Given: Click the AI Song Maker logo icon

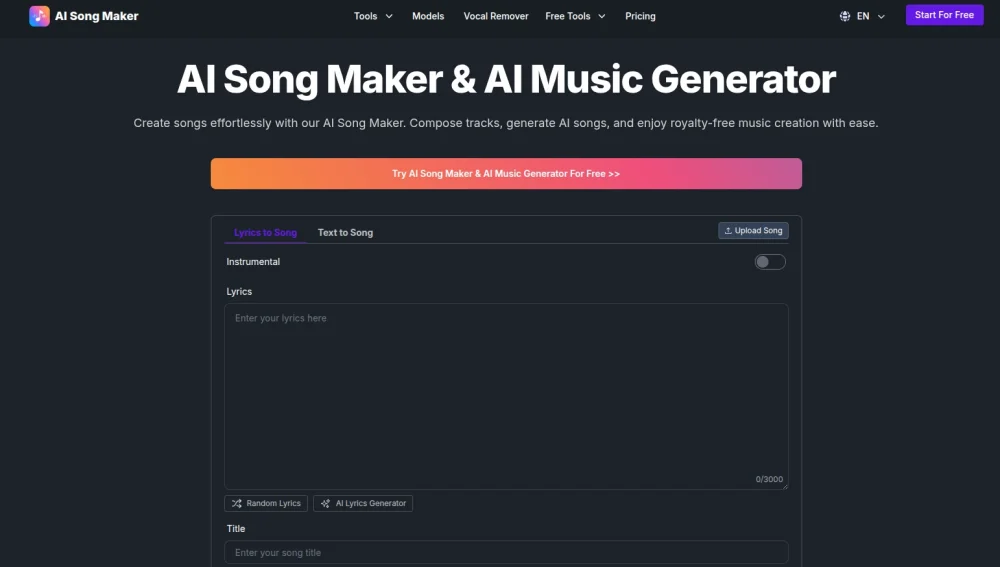Looking at the screenshot, I should point(40,16).
